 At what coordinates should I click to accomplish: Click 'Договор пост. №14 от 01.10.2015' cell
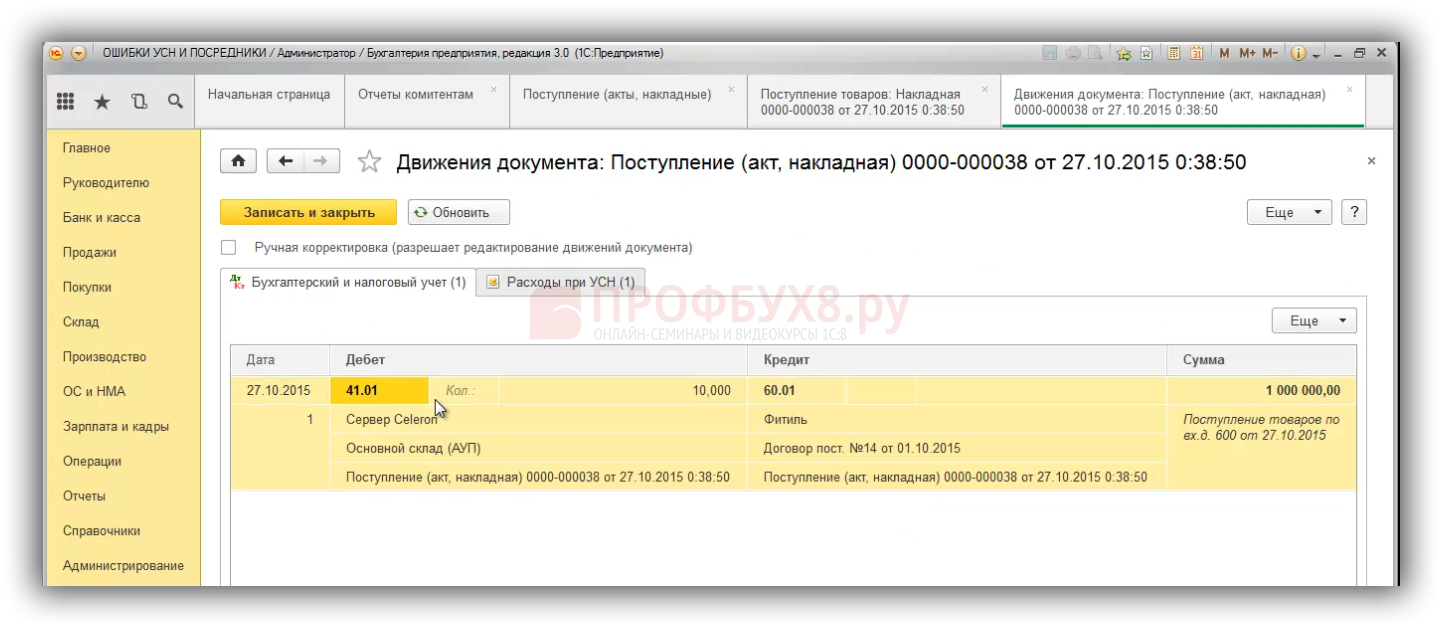(957, 449)
